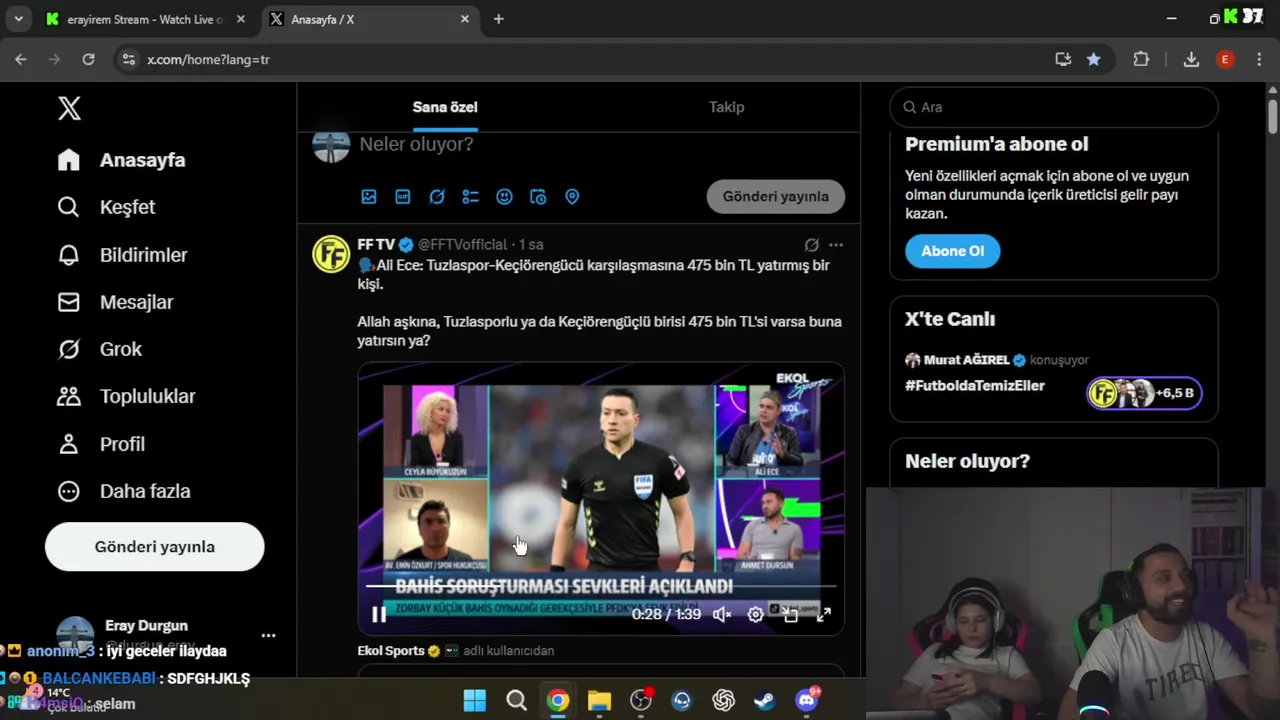The height and width of the screenshot is (720, 1280).
Task: Open Chrome profile avatar E
Action: 1225,59
